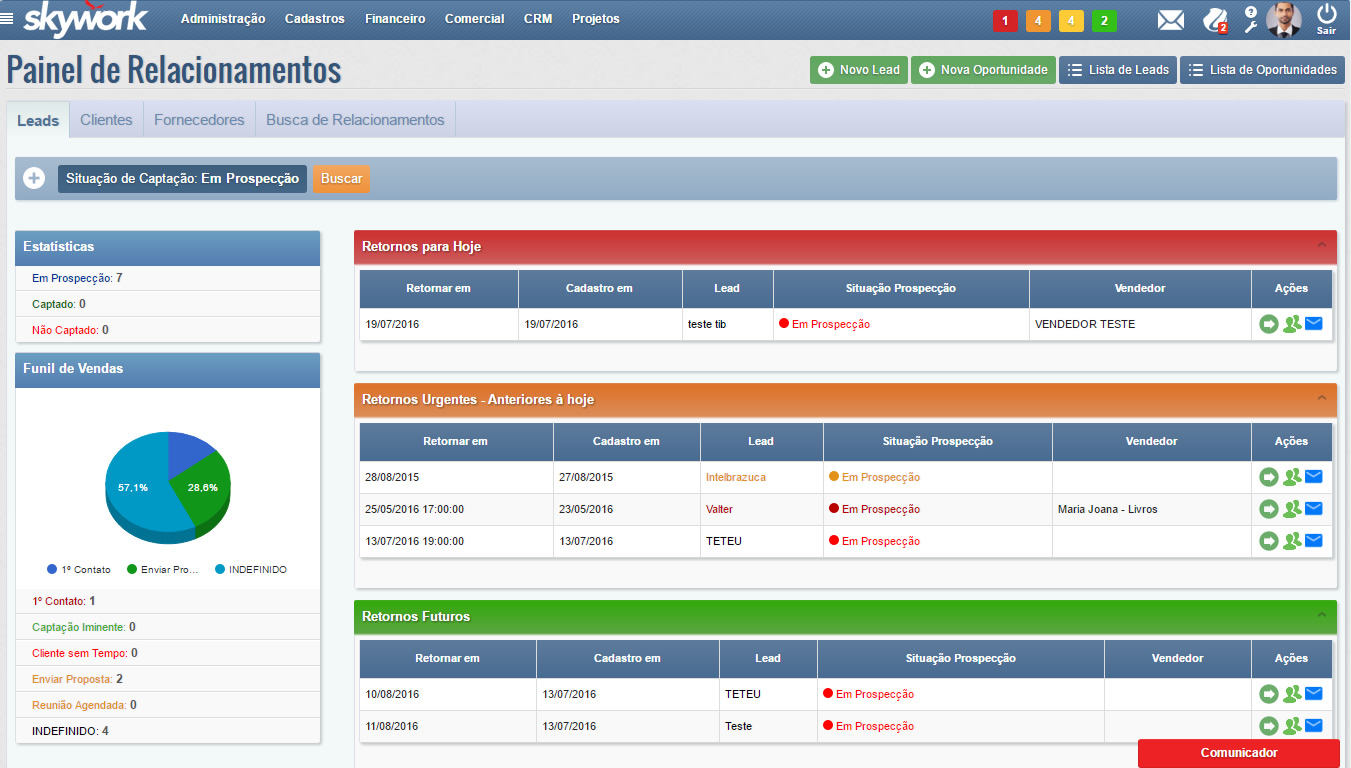
Task: Click mail icon for TETEU 10/08/2016 row
Action: coord(1314,694)
